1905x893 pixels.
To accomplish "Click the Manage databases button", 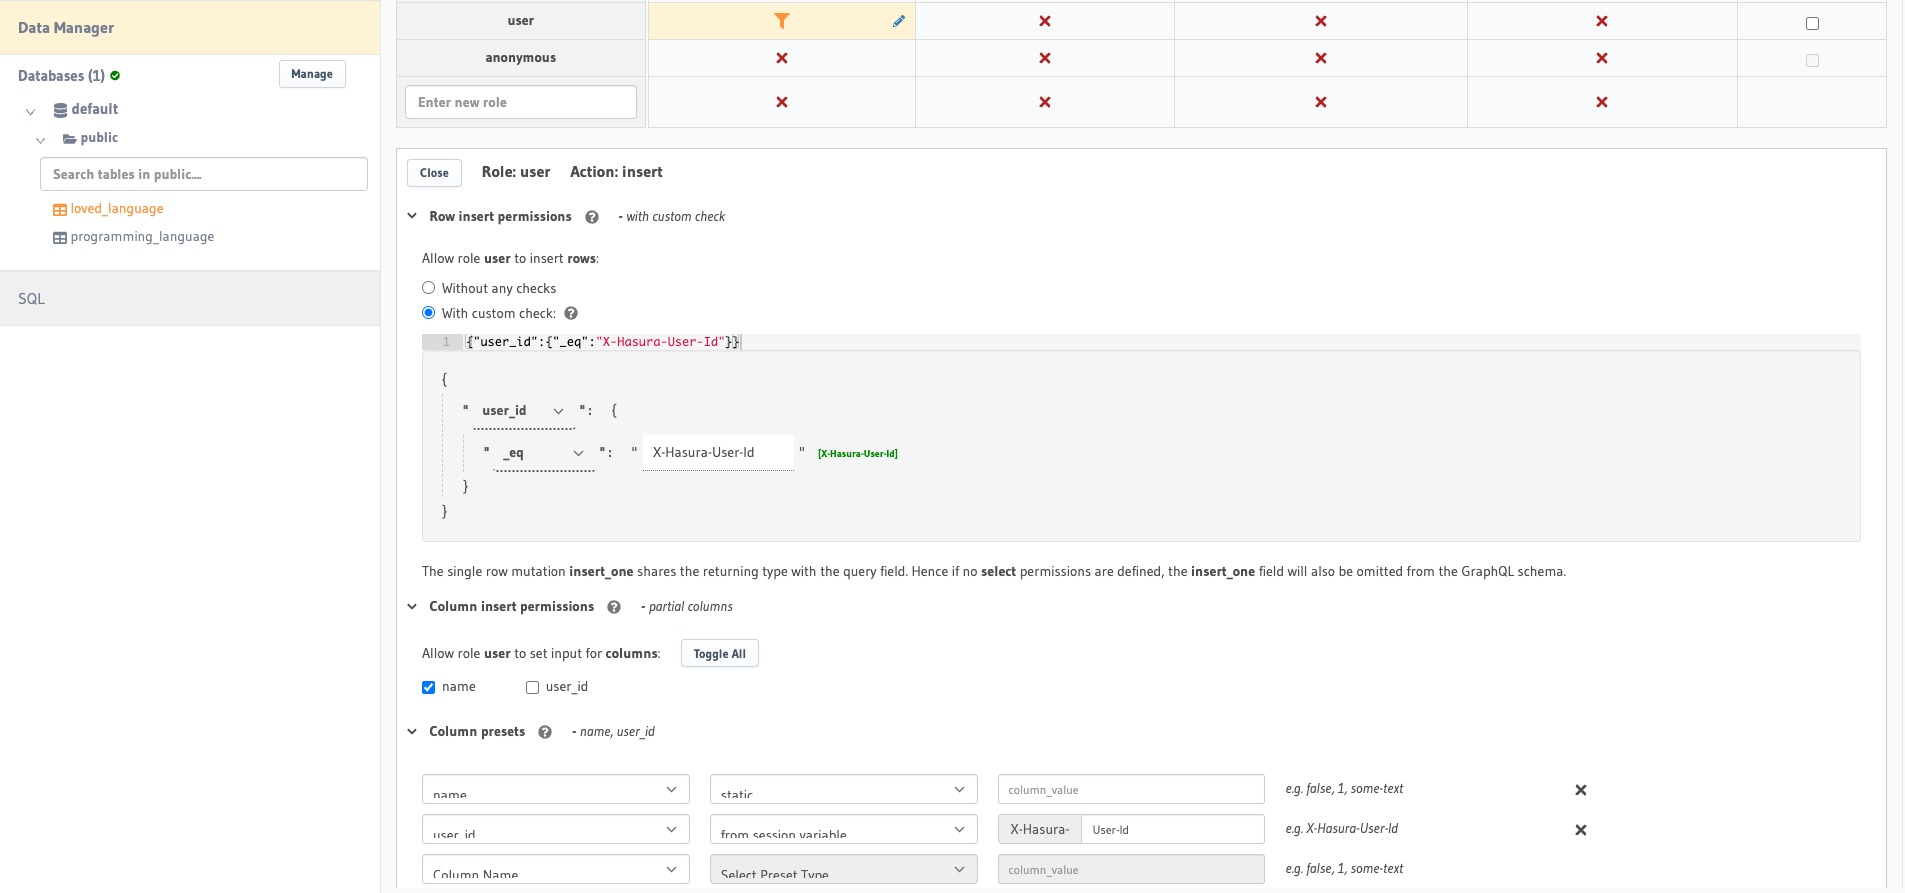I will click(x=312, y=74).
